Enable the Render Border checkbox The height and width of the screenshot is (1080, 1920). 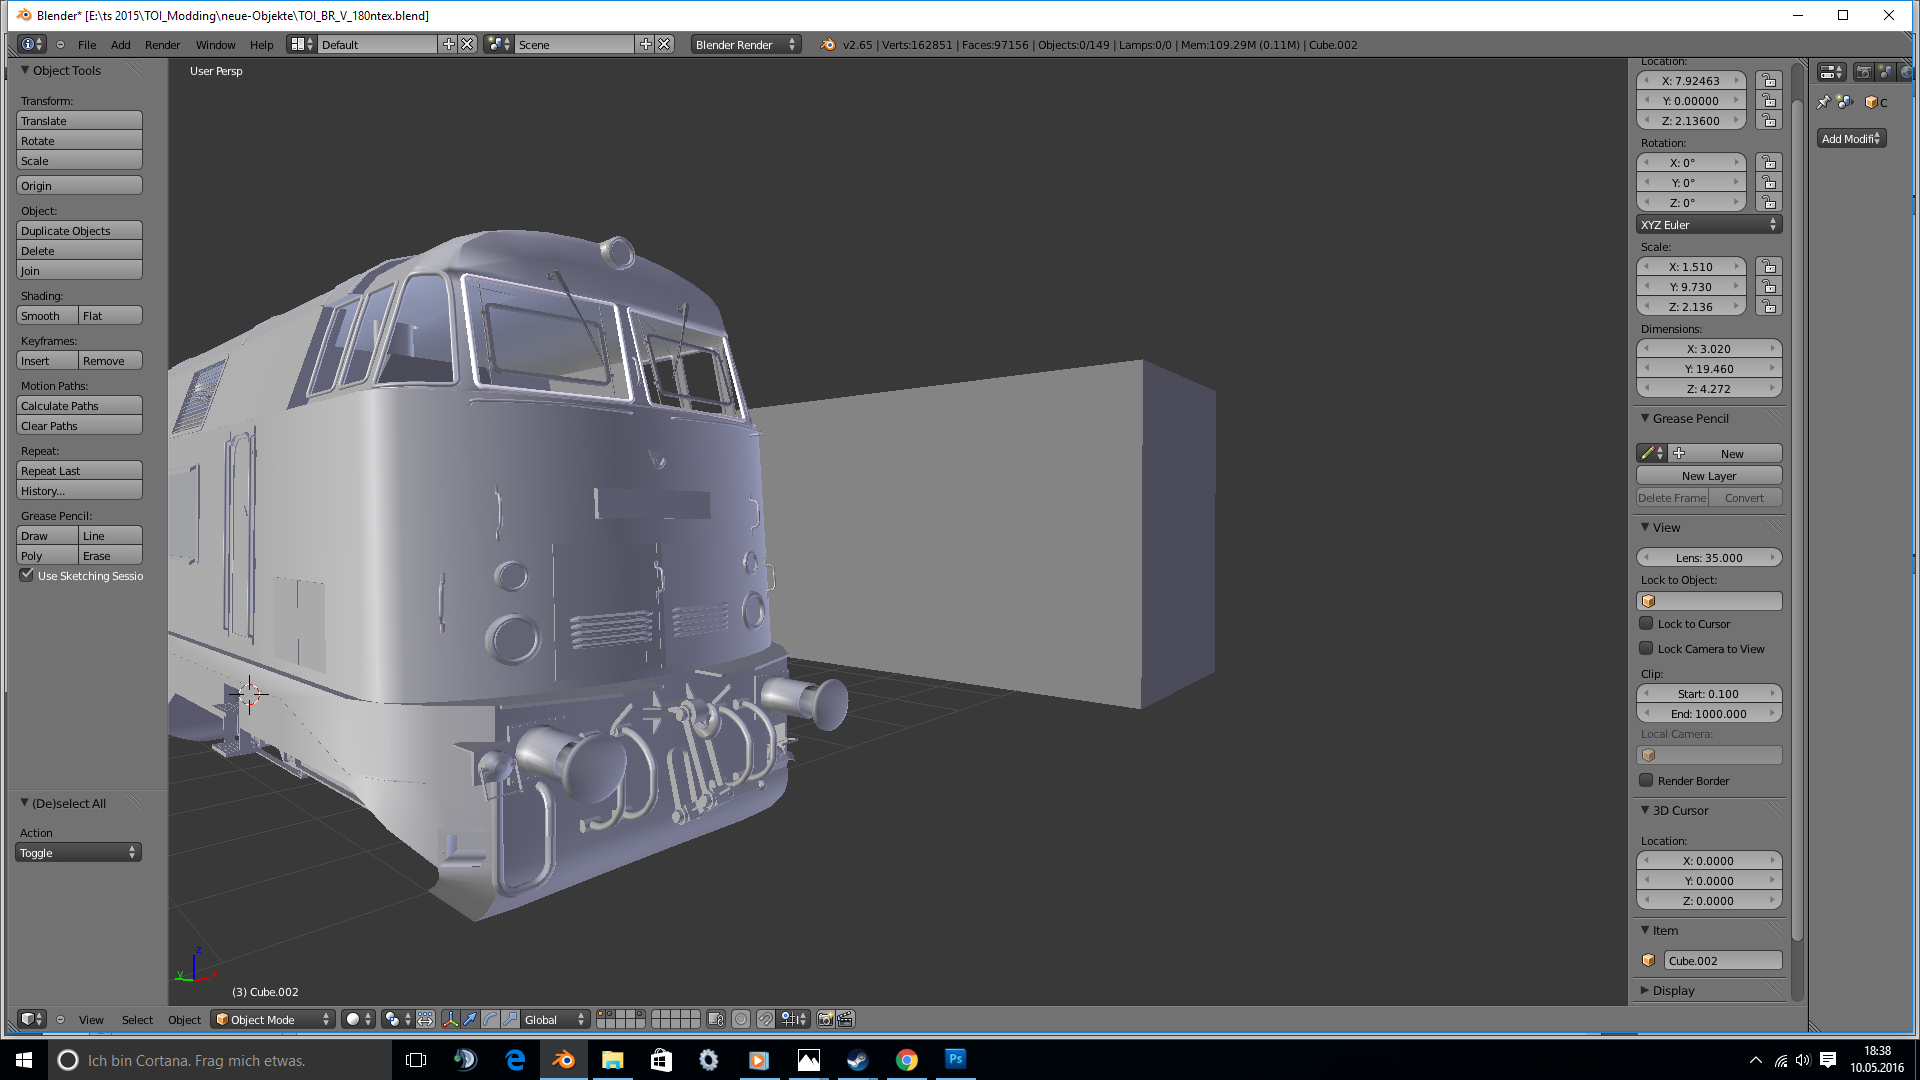[x=1646, y=780]
